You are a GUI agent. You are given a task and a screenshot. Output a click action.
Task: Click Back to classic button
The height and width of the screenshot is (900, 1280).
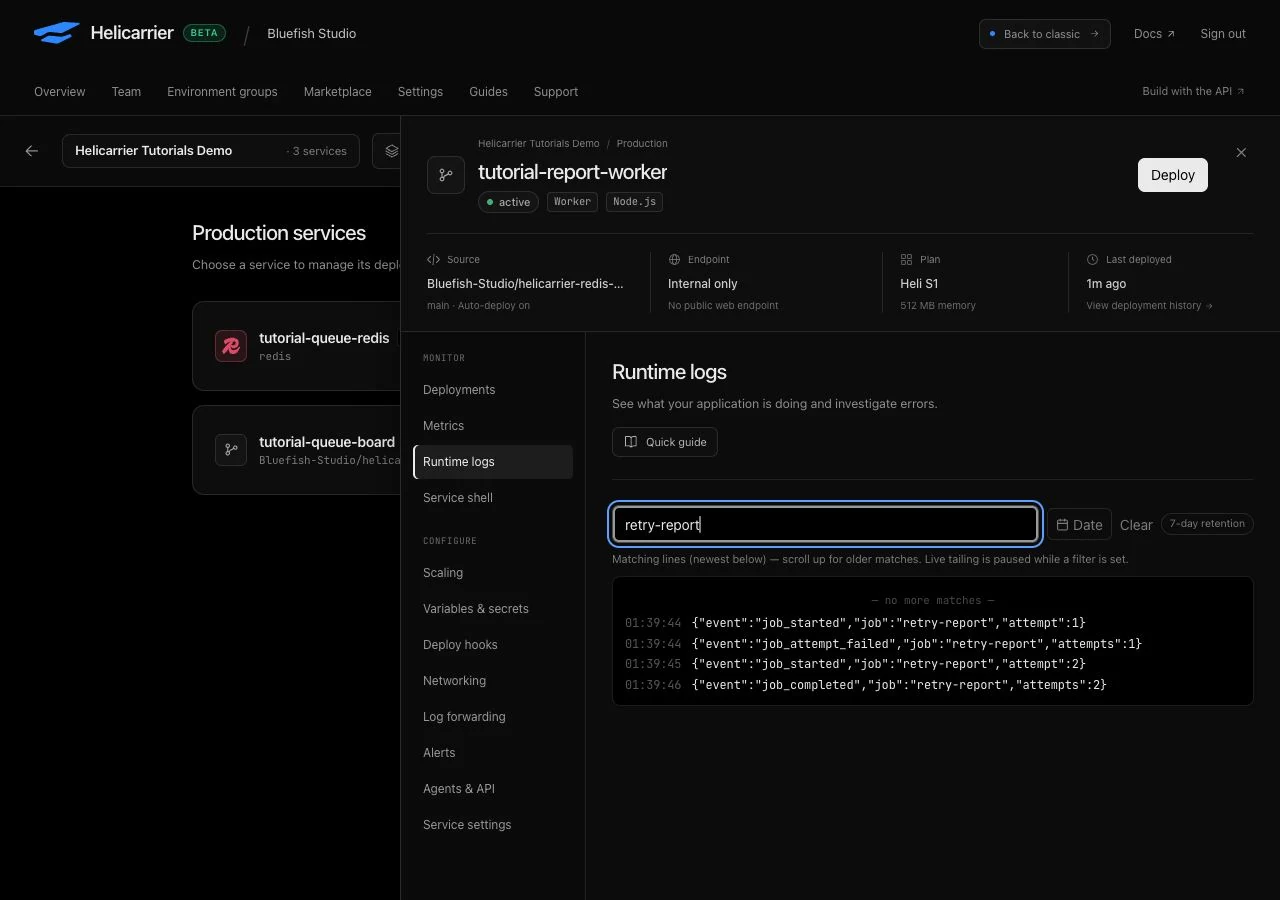(1044, 34)
